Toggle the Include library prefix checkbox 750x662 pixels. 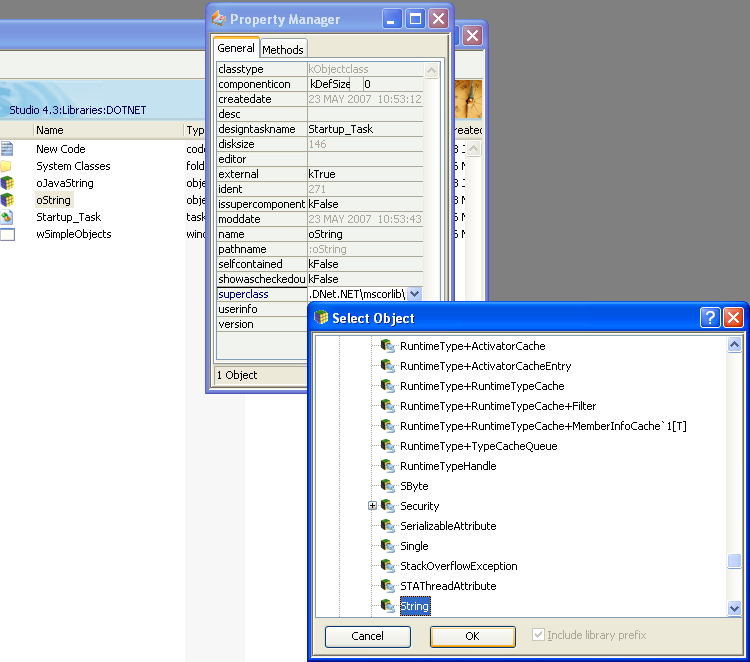pyautogui.click(x=540, y=635)
